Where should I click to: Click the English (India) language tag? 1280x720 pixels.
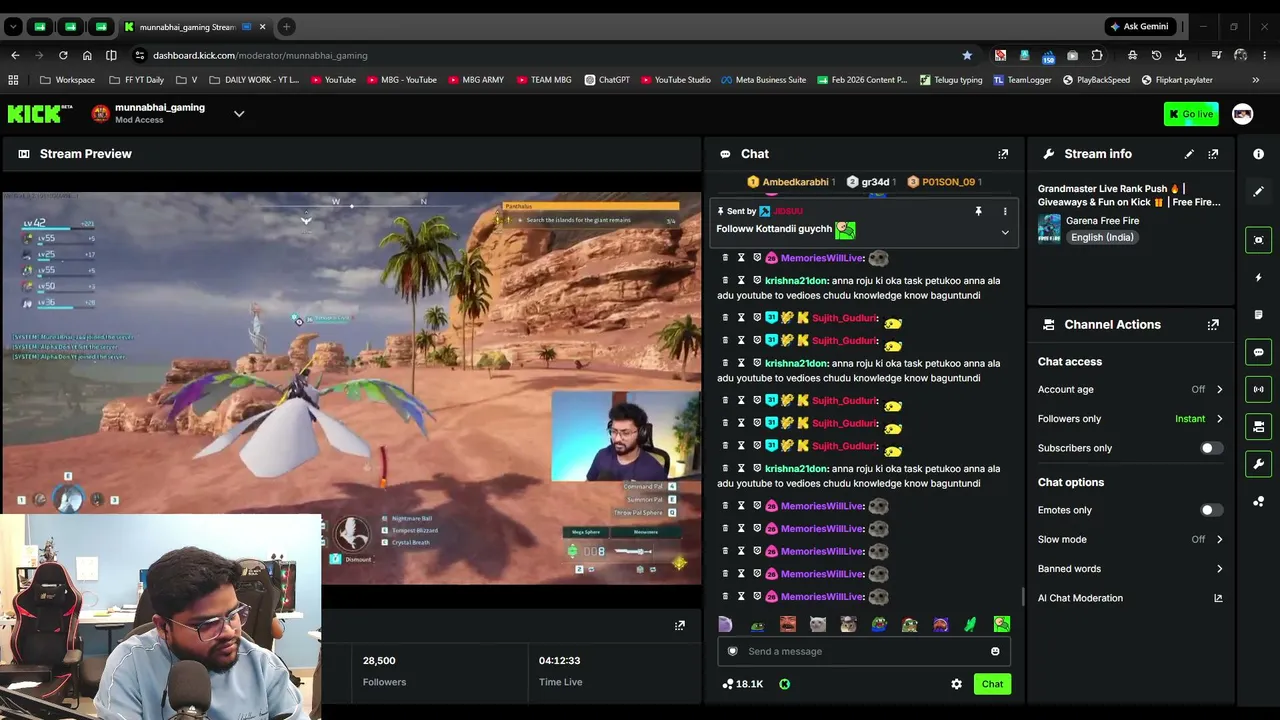pyautogui.click(x=1101, y=237)
